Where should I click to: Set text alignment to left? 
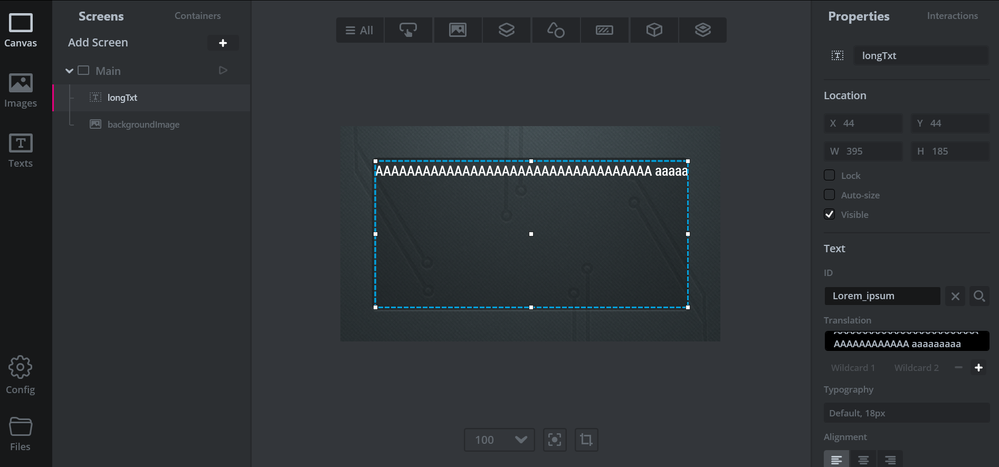[837, 459]
